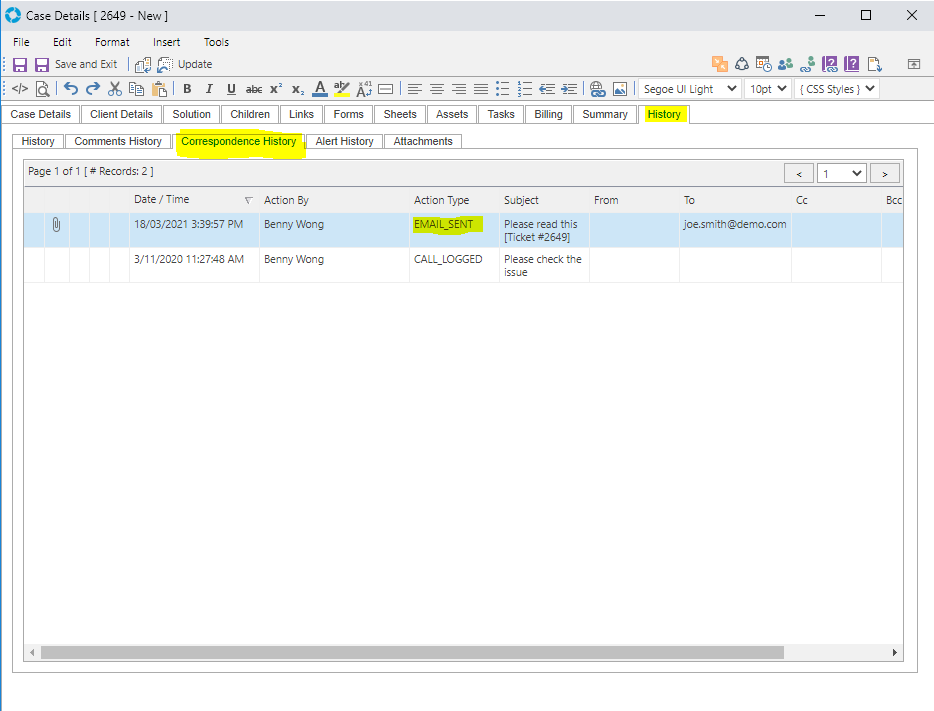Viewport: 934px width, 711px height.
Task: Select the joe.smith@demo.com cell
Action: pyautogui.click(x=735, y=230)
